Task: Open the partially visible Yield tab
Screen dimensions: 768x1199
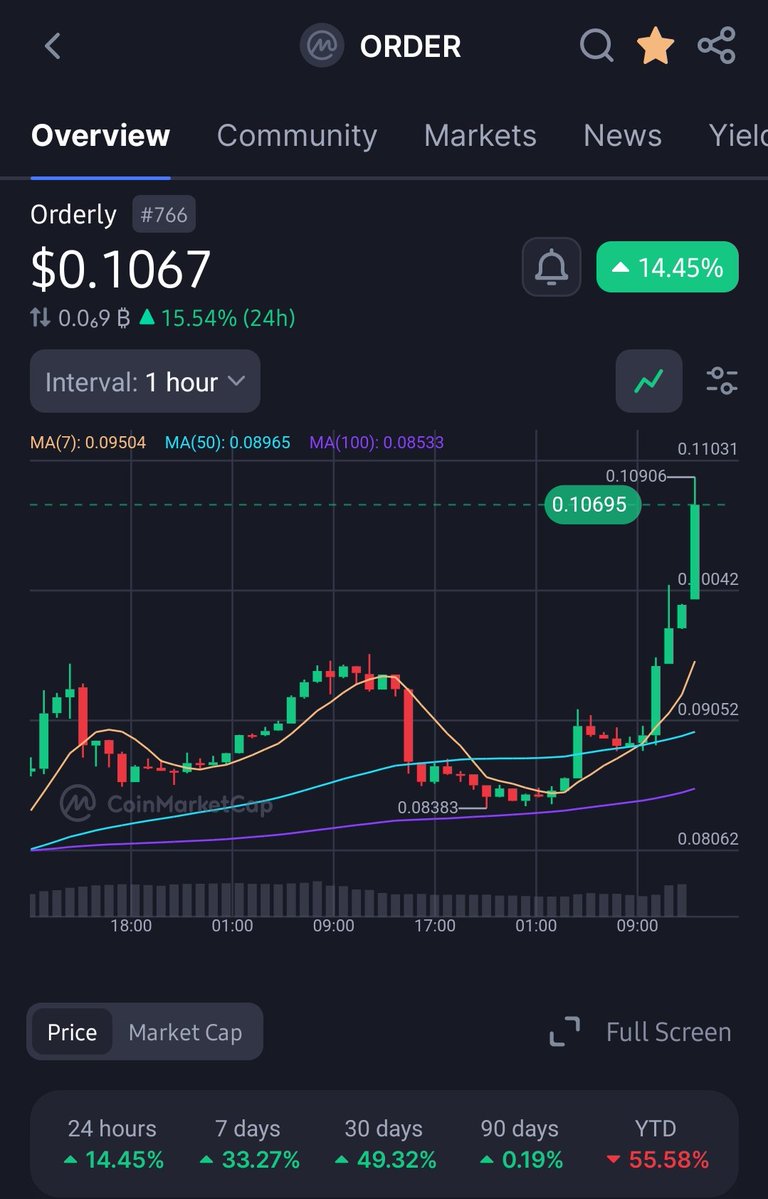Action: click(737, 135)
